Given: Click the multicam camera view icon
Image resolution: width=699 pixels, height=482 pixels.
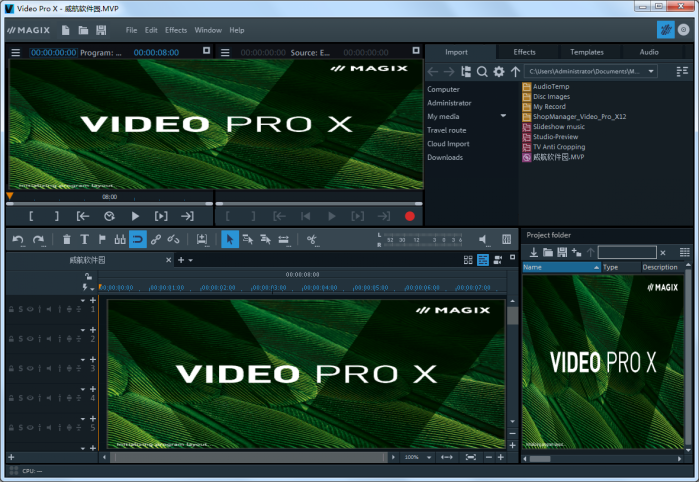Looking at the screenshot, I should coord(498,260).
